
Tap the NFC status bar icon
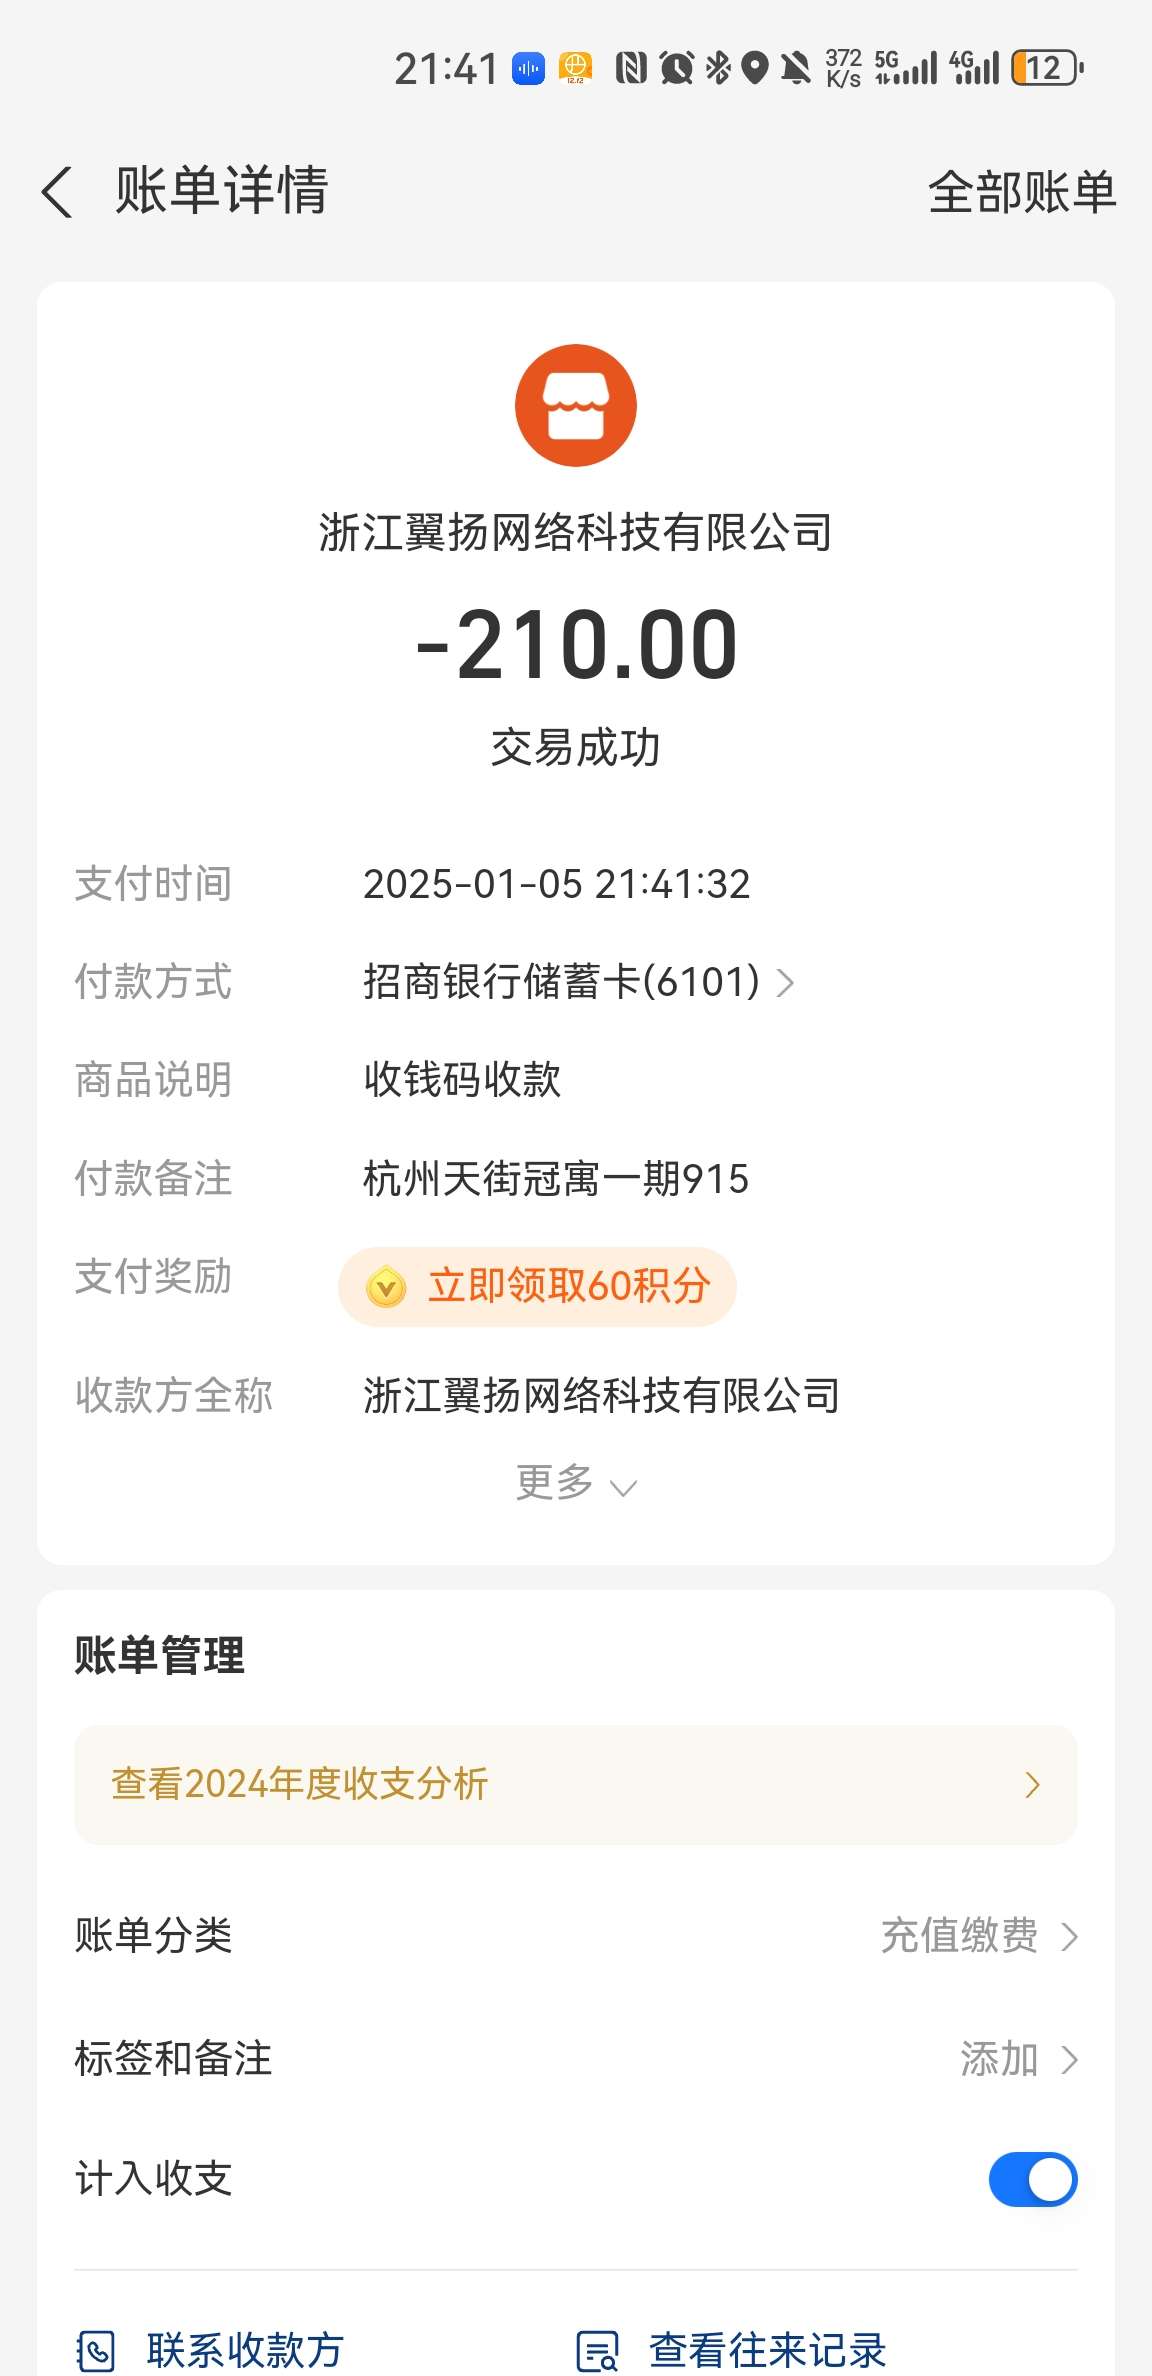[x=630, y=68]
